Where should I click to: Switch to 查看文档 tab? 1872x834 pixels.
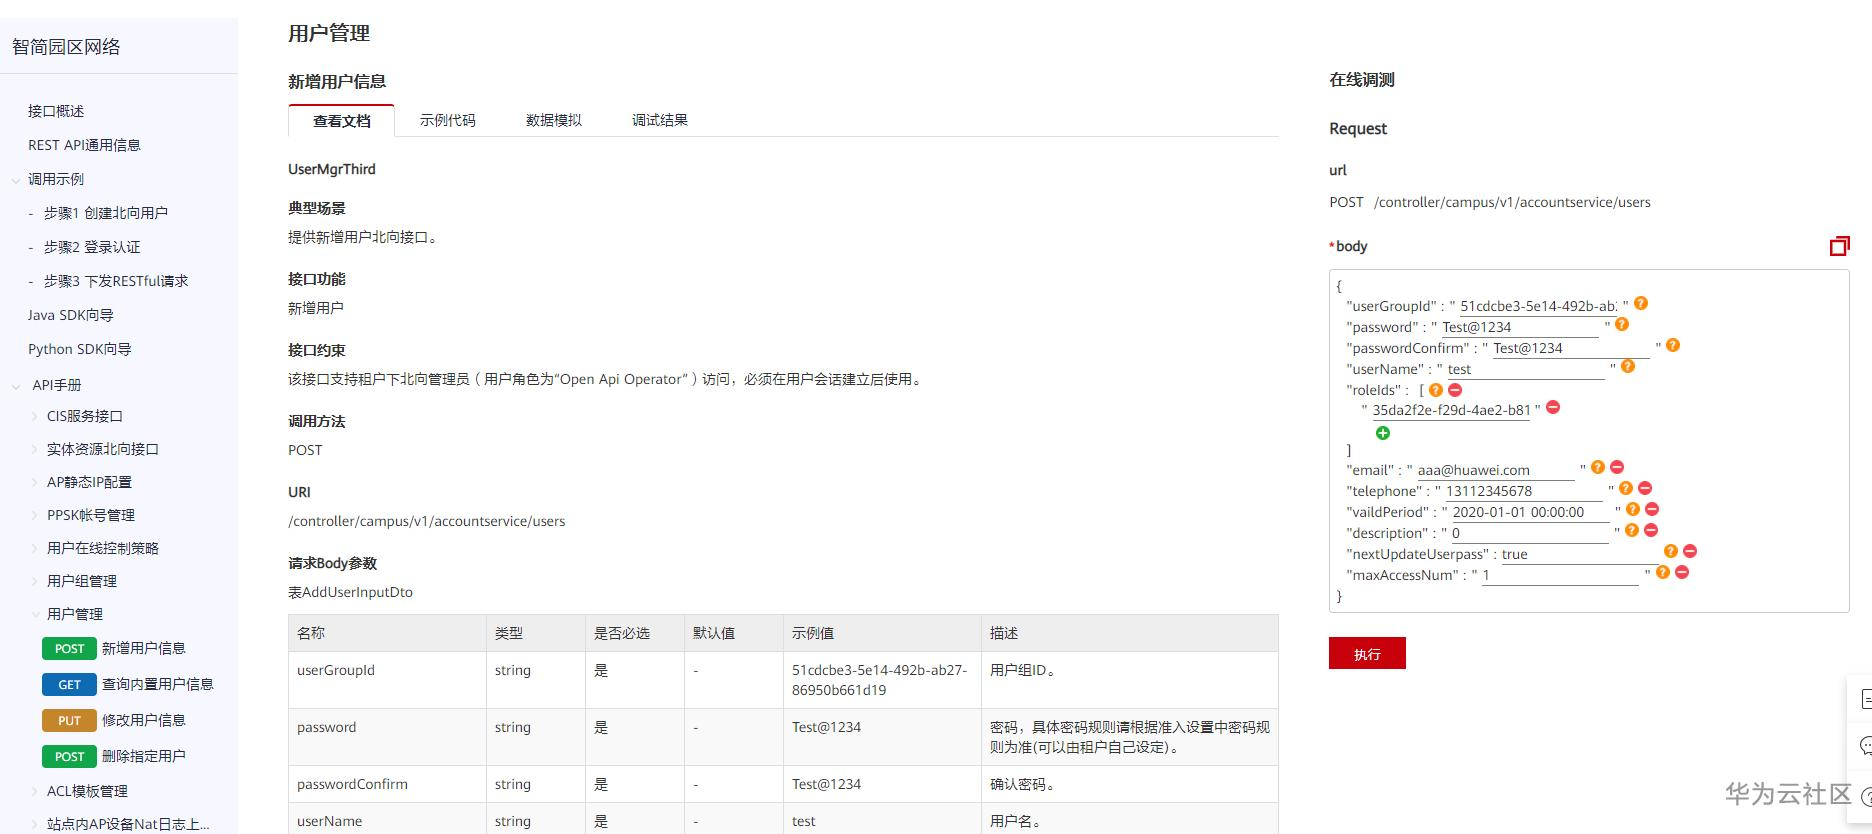[x=341, y=120]
